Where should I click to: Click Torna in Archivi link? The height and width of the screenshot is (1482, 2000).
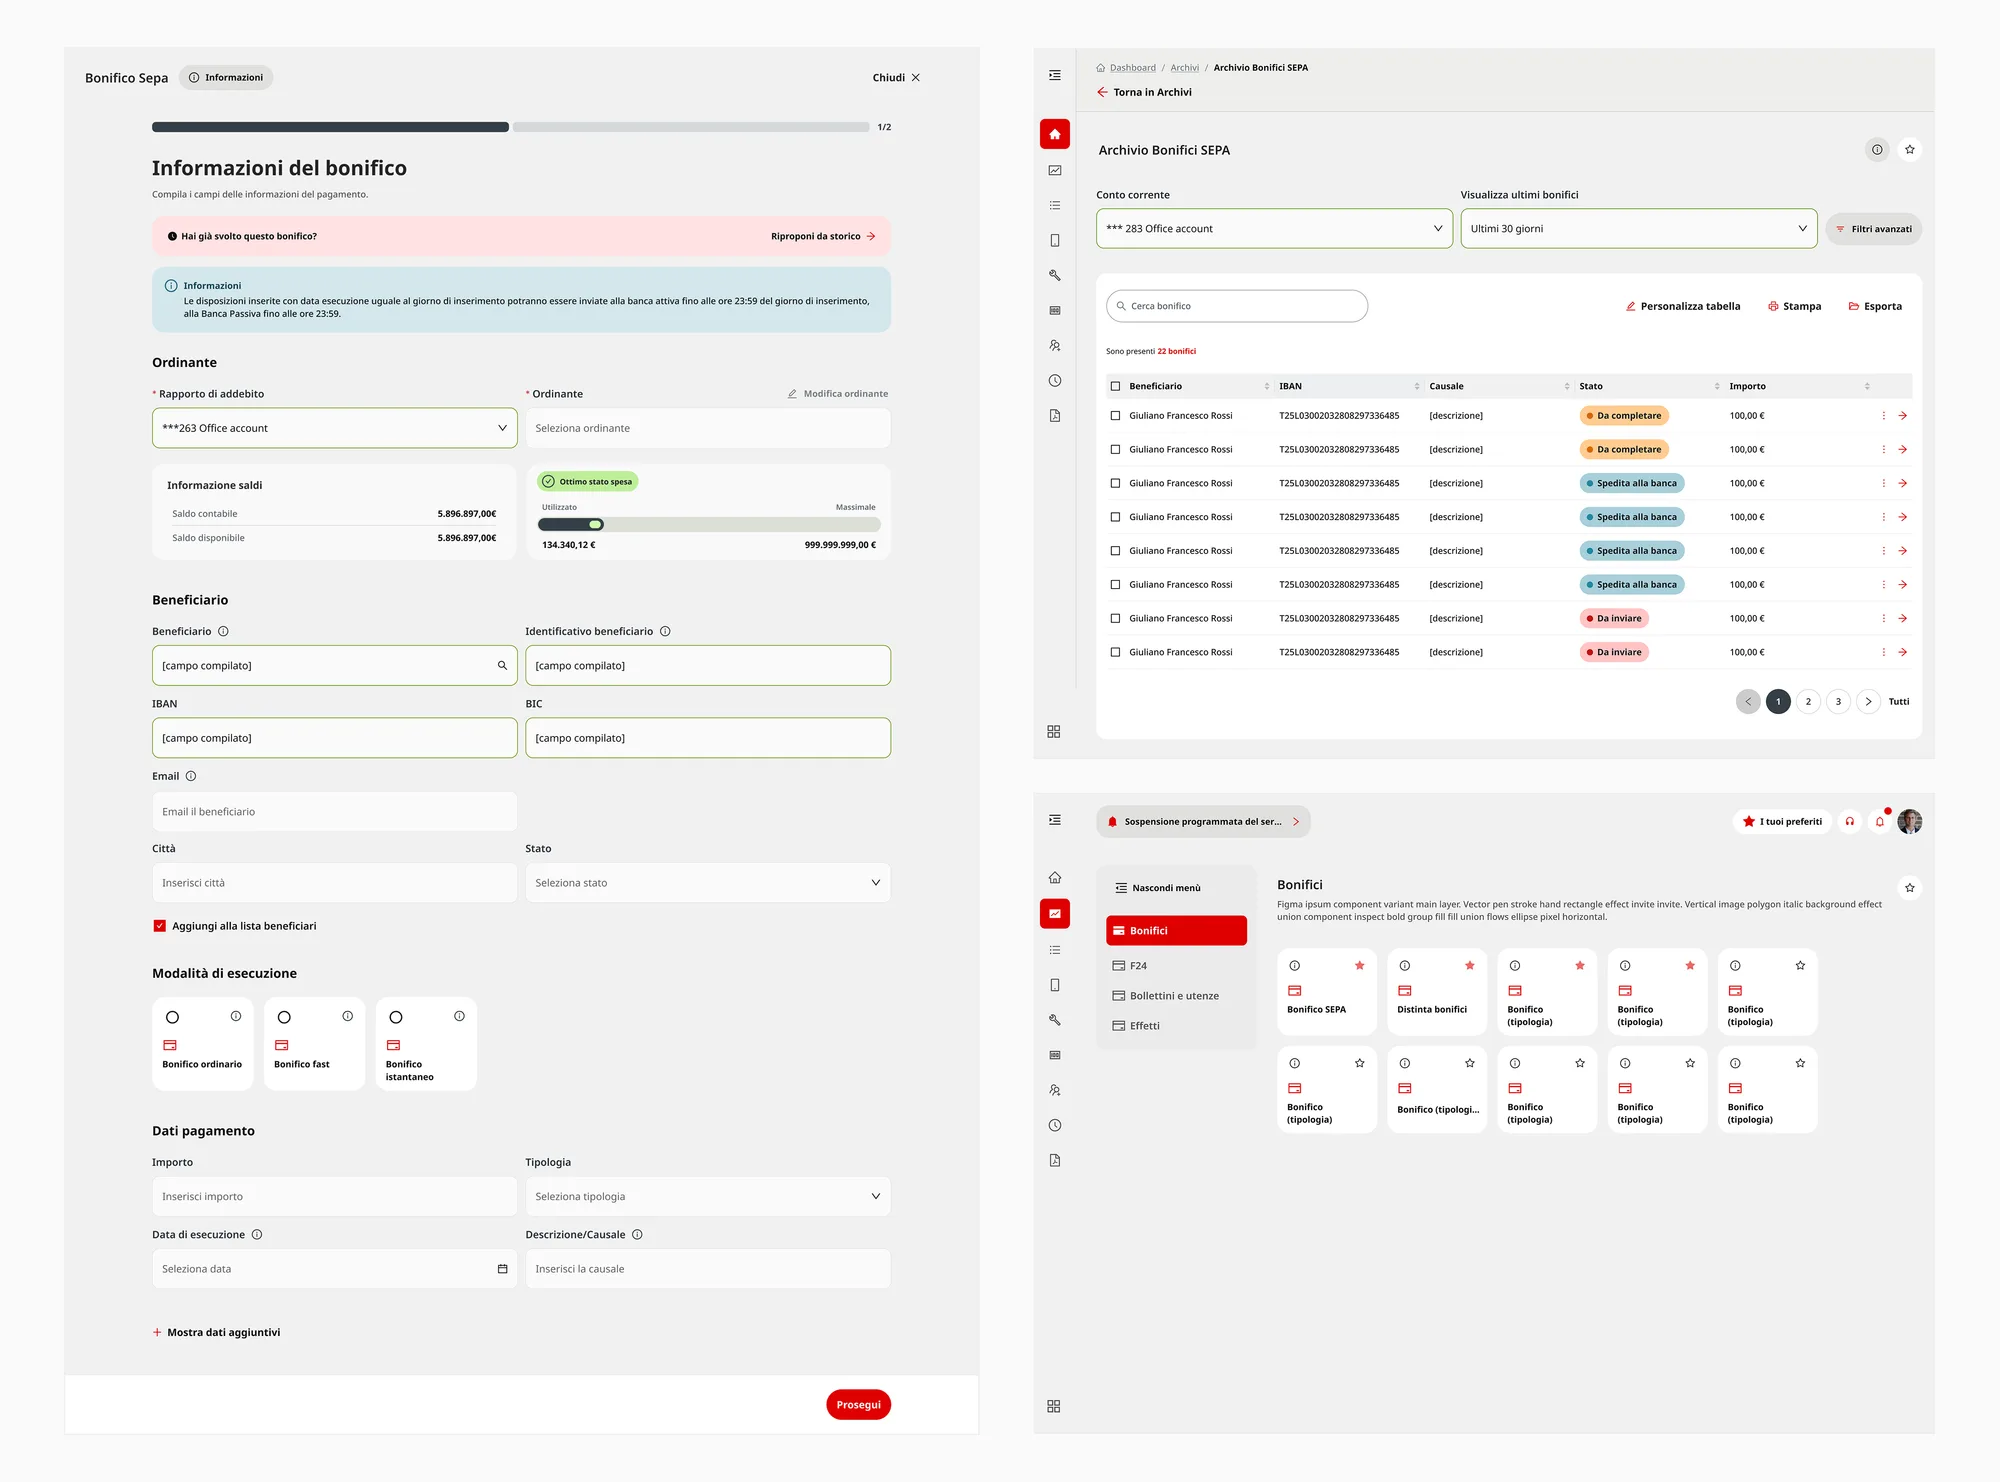[x=1144, y=92]
